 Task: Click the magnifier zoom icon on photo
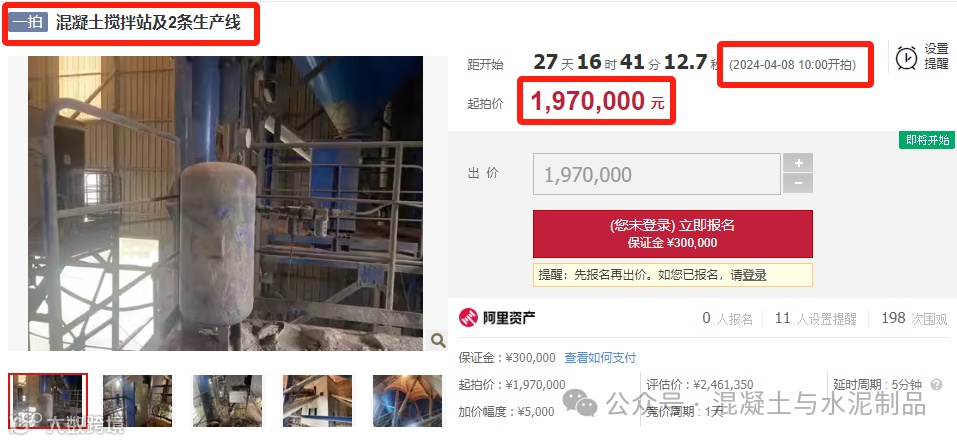click(438, 340)
